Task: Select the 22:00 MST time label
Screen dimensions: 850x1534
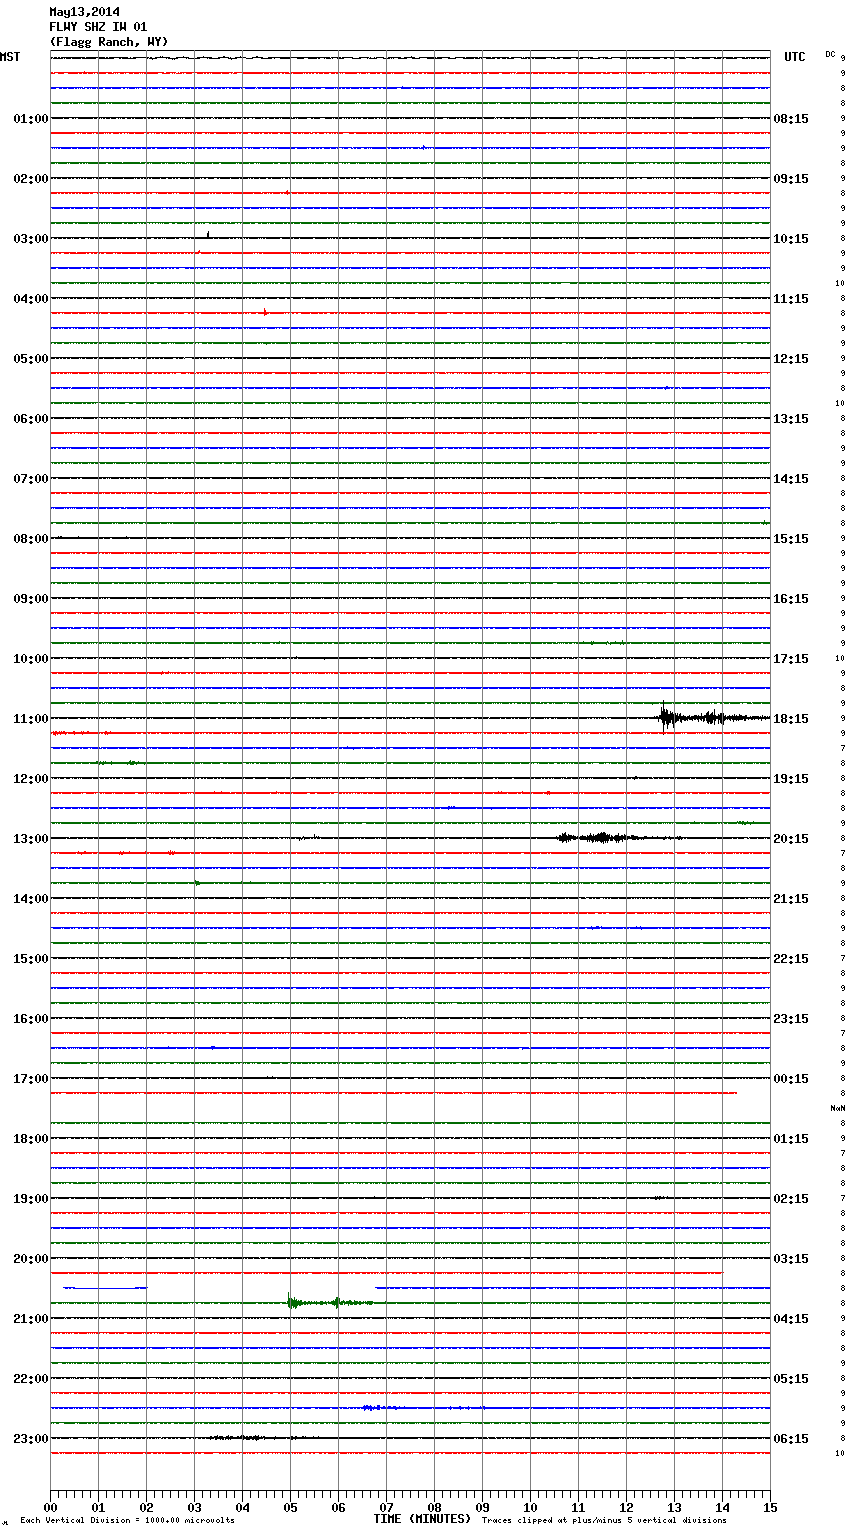Action: 31,1379
